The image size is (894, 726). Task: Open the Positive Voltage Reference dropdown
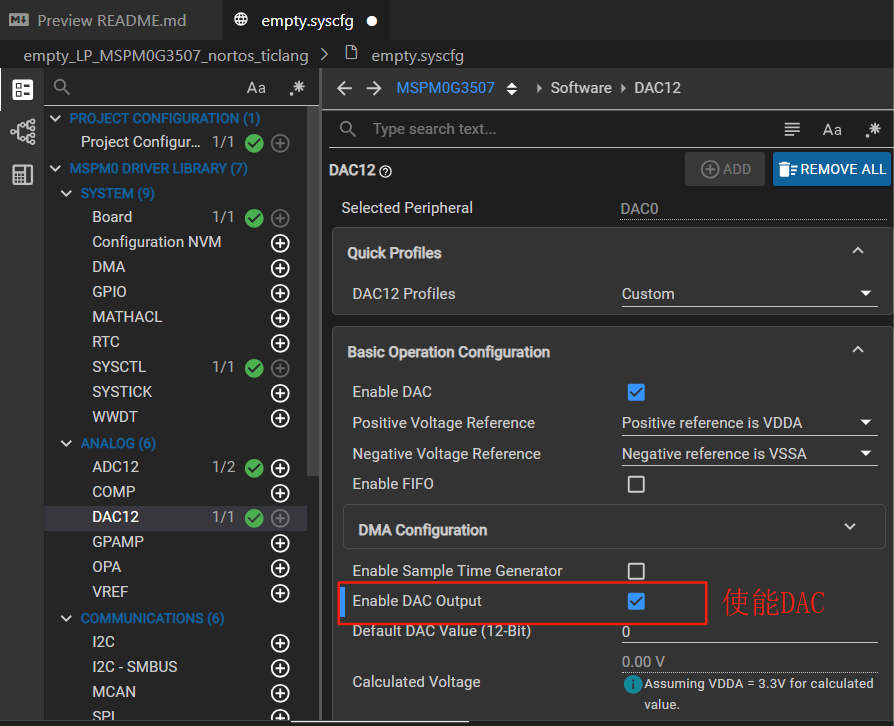coord(749,423)
